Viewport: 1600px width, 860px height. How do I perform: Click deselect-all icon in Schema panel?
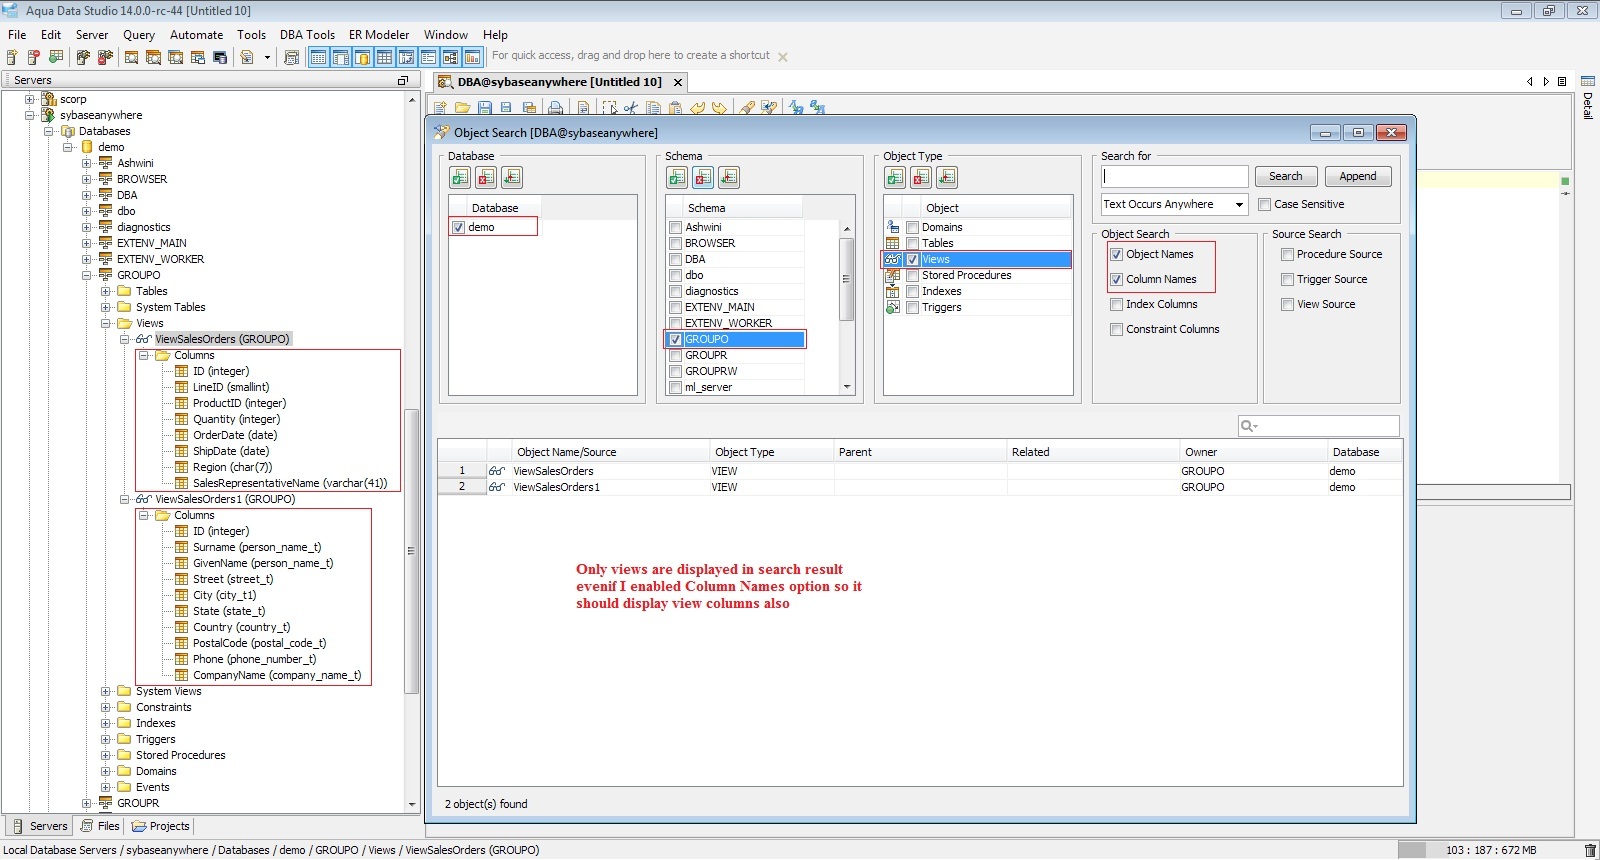pyautogui.click(x=703, y=177)
